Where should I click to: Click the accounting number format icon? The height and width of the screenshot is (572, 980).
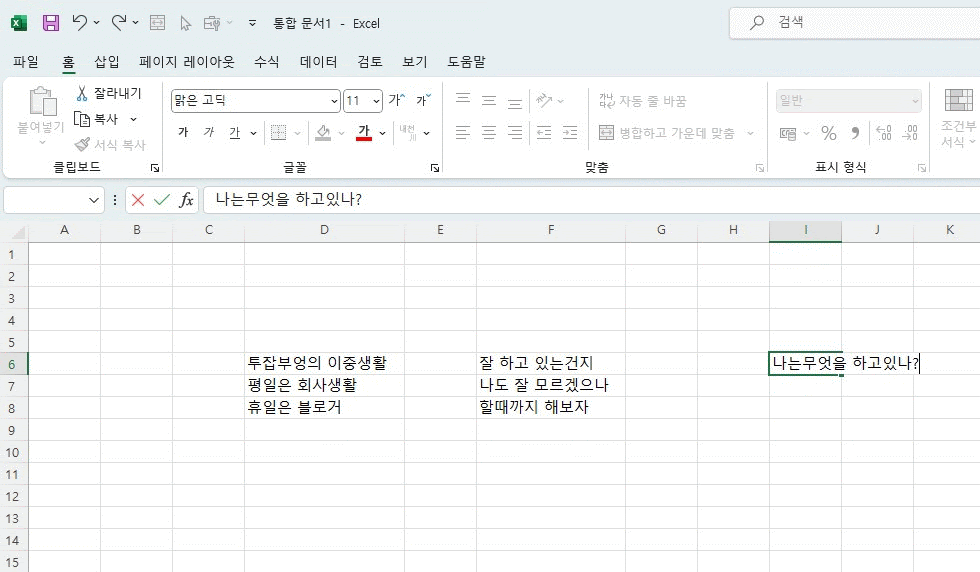(x=788, y=133)
